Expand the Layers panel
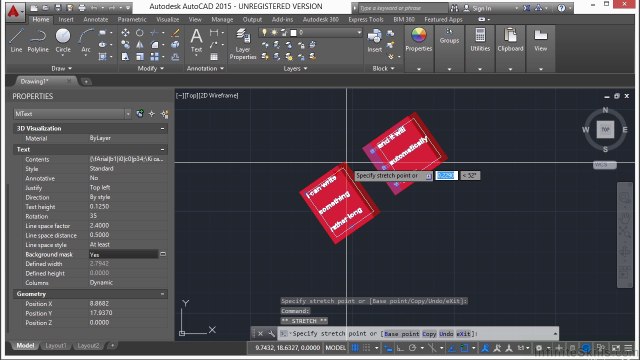Viewport: 640px width, 360px height. pyautogui.click(x=295, y=69)
